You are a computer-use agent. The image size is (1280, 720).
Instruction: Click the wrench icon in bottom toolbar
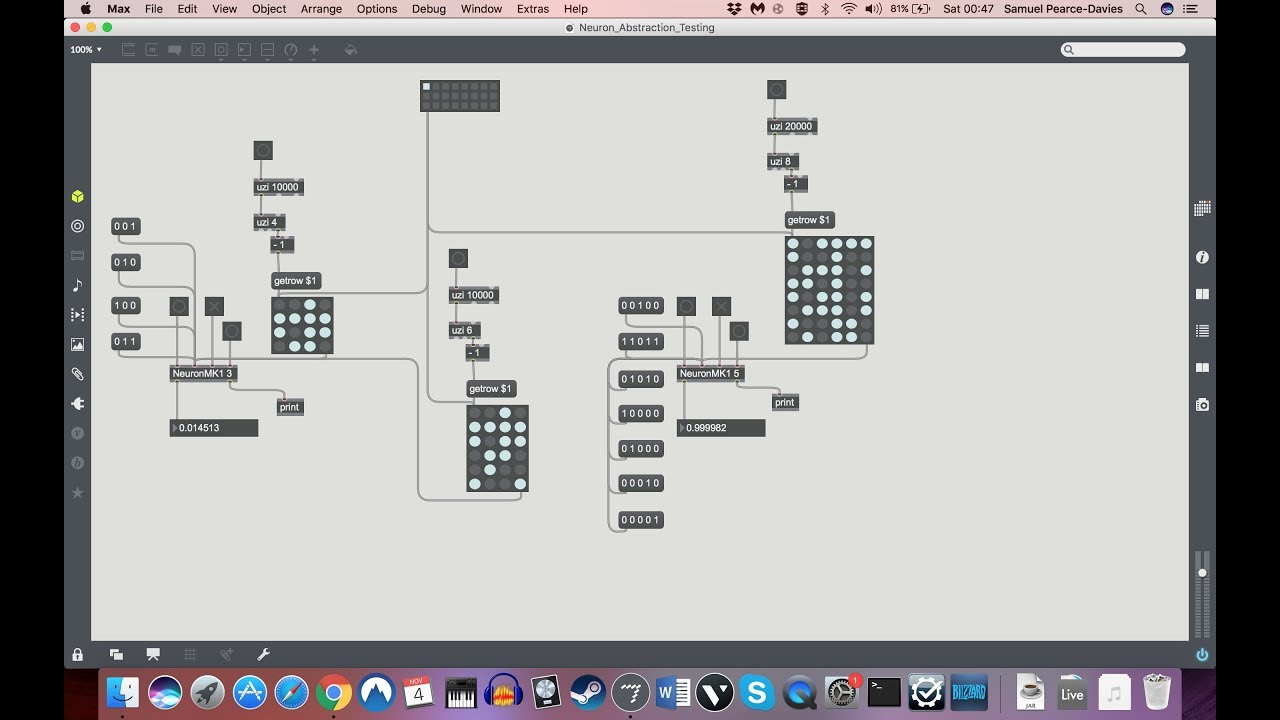pos(264,655)
